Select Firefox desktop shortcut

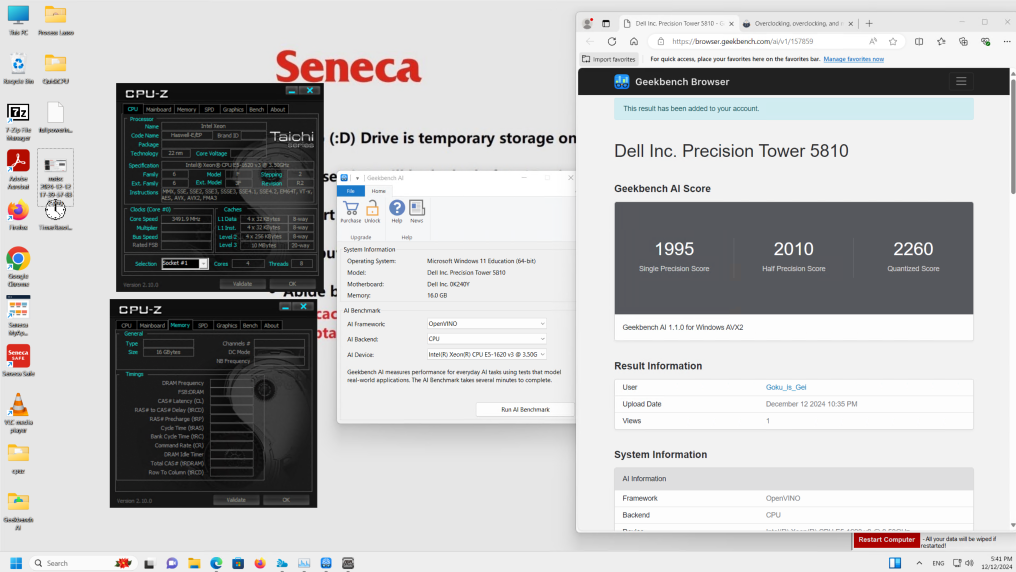tap(18, 216)
